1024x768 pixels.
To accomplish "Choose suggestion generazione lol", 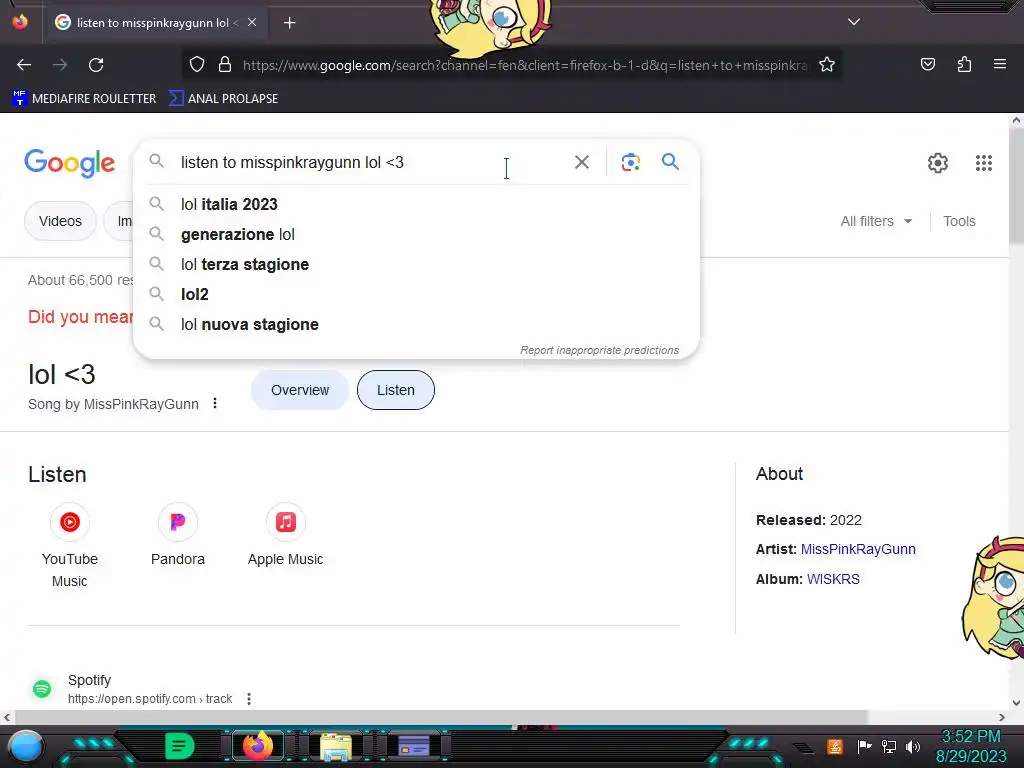I will pos(416,234).
